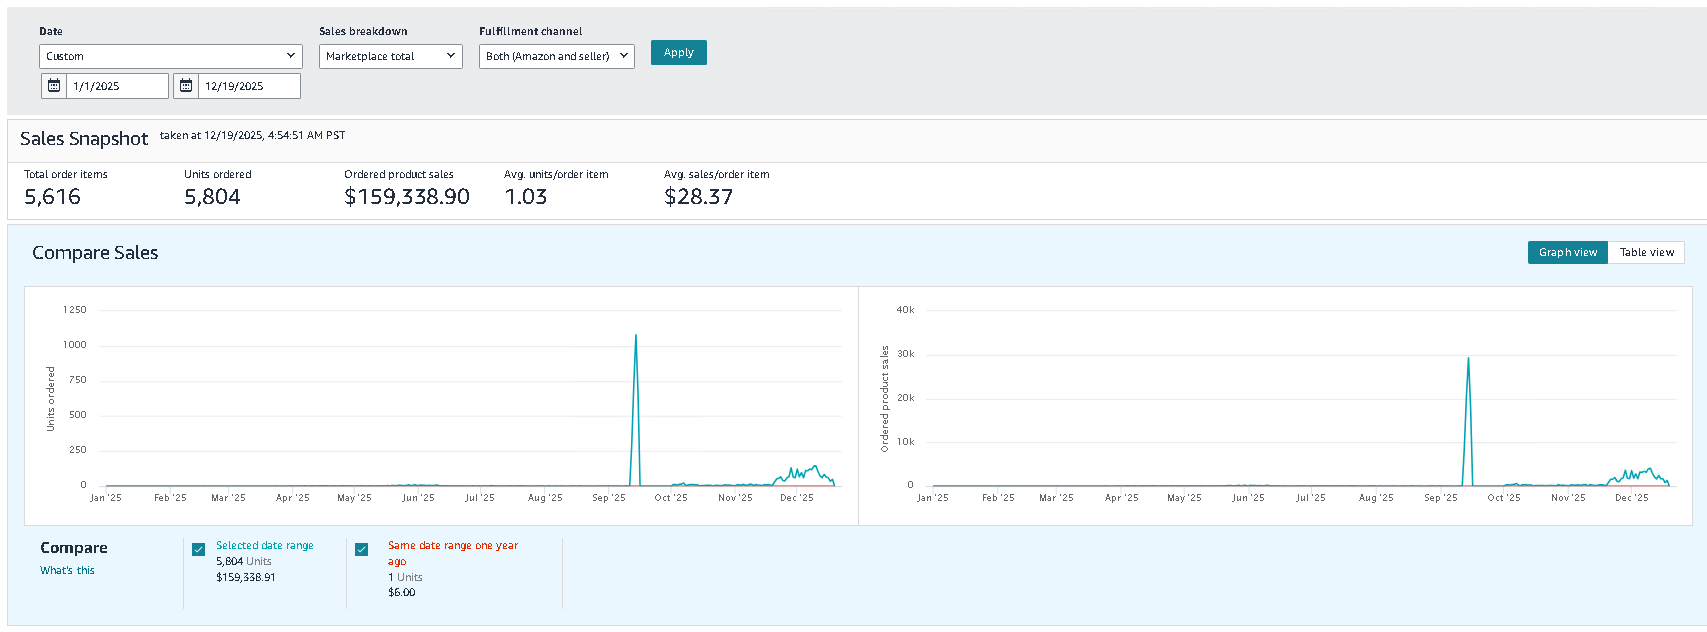Image resolution: width=1707 pixels, height=632 pixels.
Task: Click the peak in Ordered product sales chart
Action: [1468, 359]
